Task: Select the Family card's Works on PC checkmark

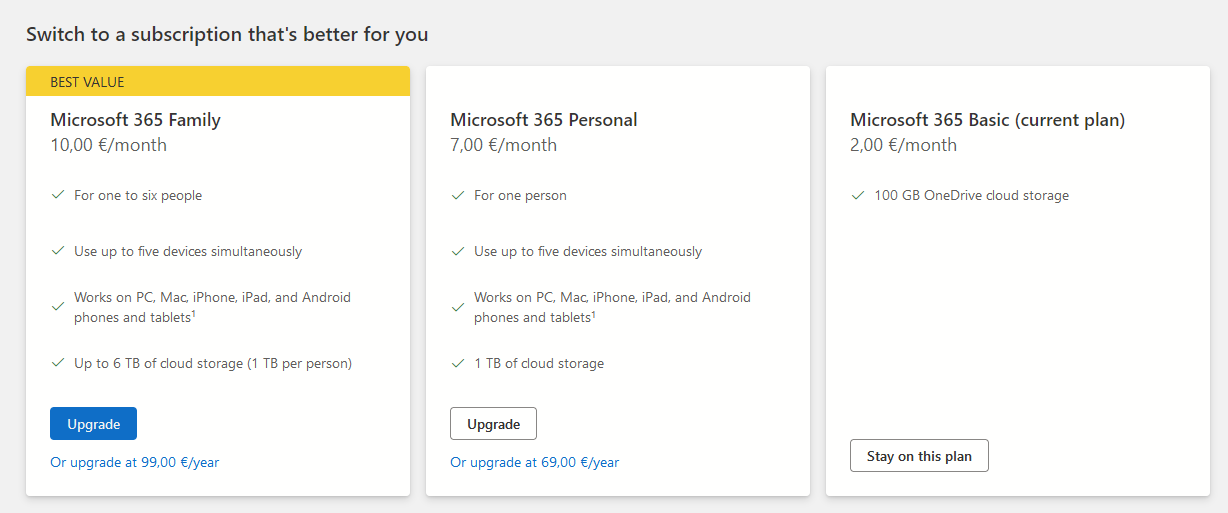Action: 58,307
